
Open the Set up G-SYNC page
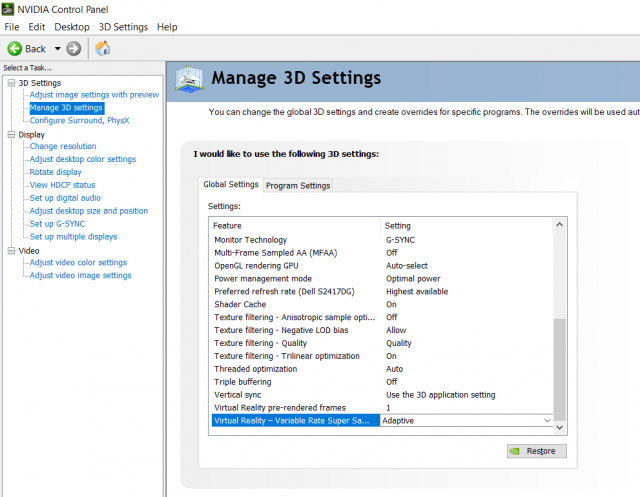[57, 224]
